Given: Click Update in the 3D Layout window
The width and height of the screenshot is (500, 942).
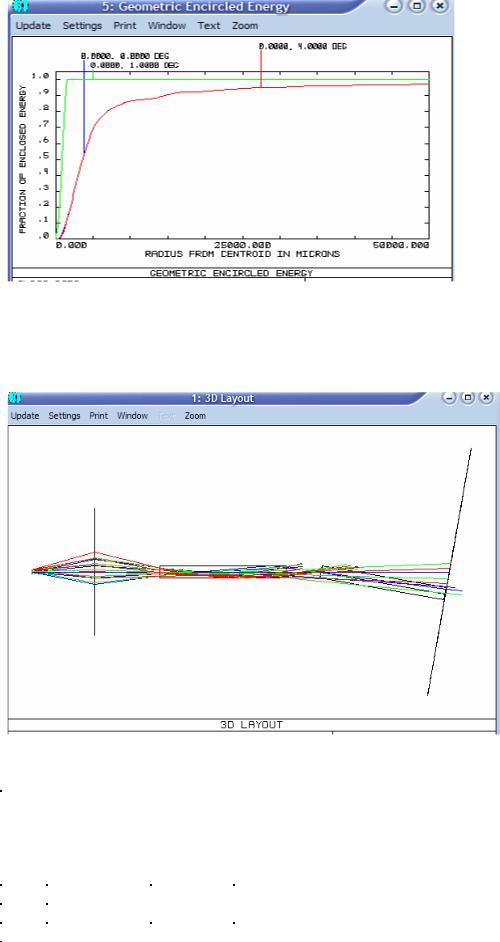Looking at the screenshot, I should pos(25,416).
